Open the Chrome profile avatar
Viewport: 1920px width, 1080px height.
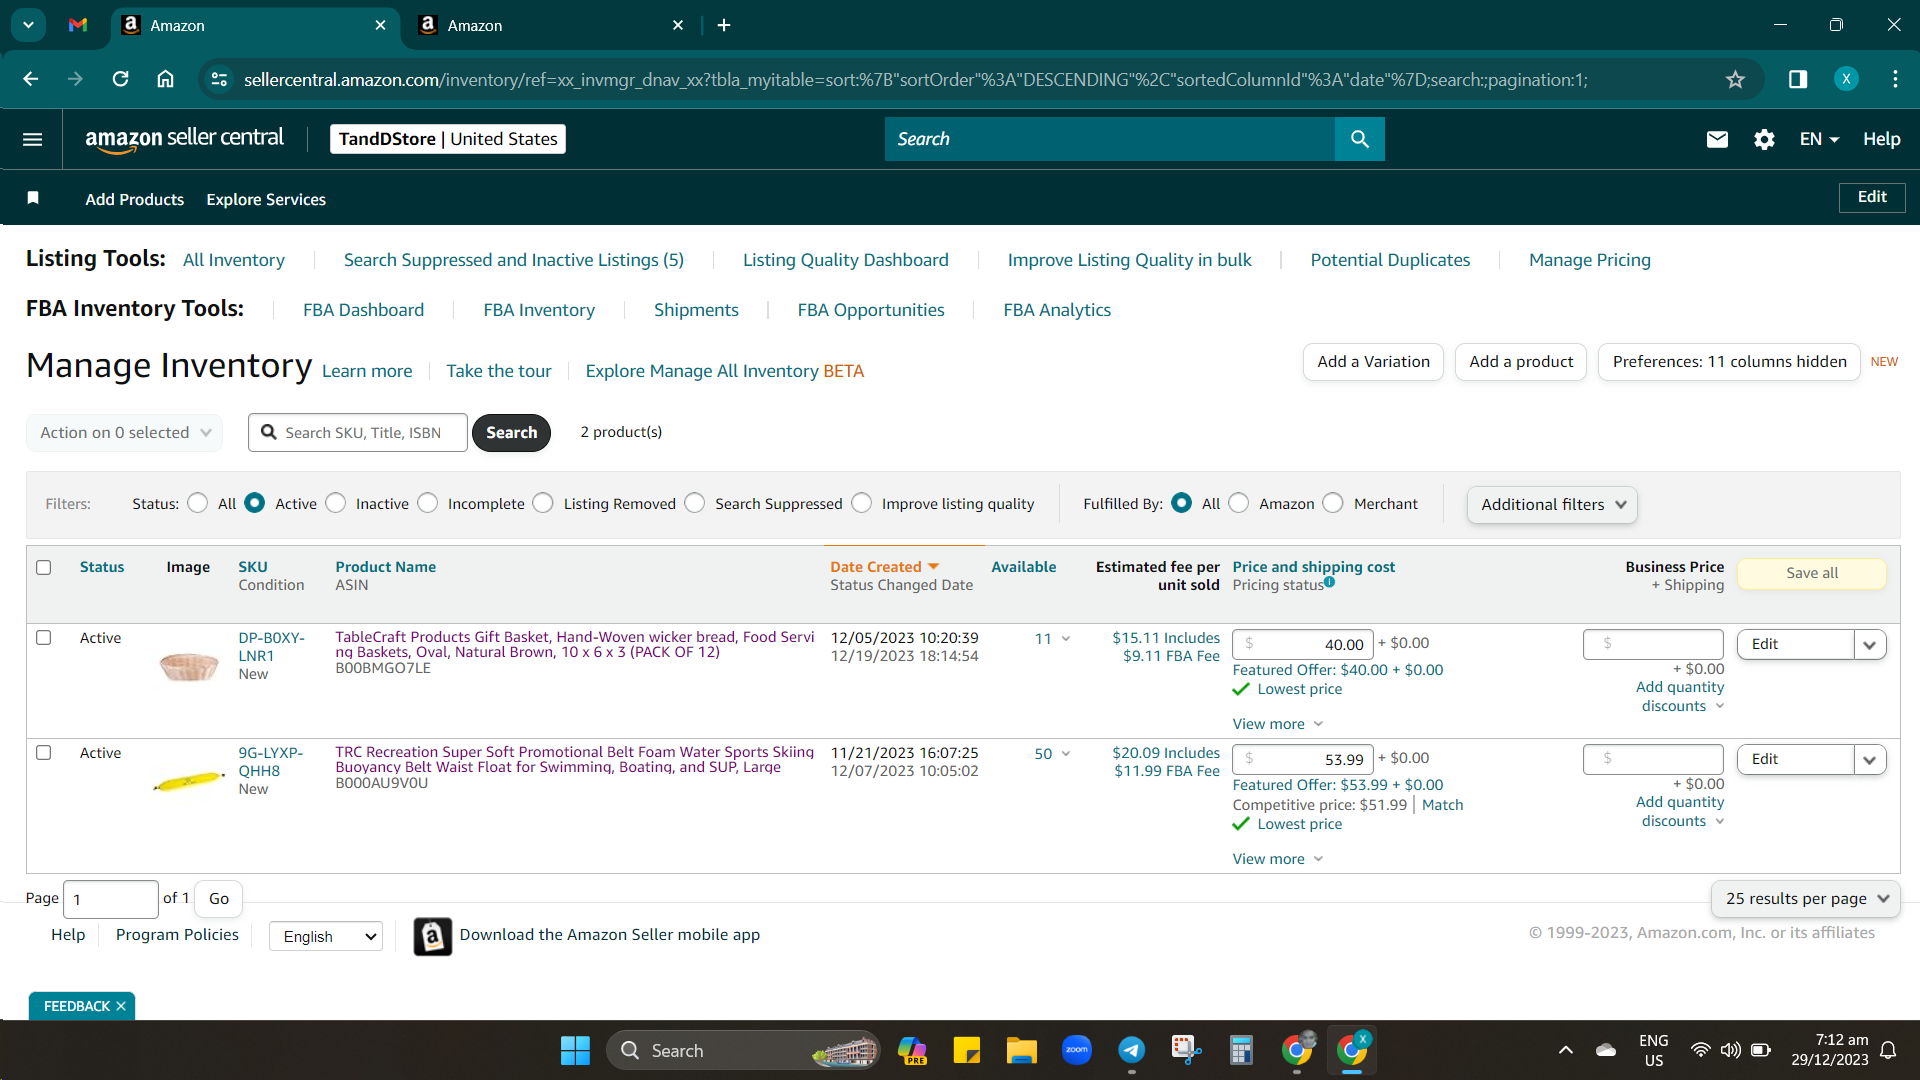coord(1846,79)
